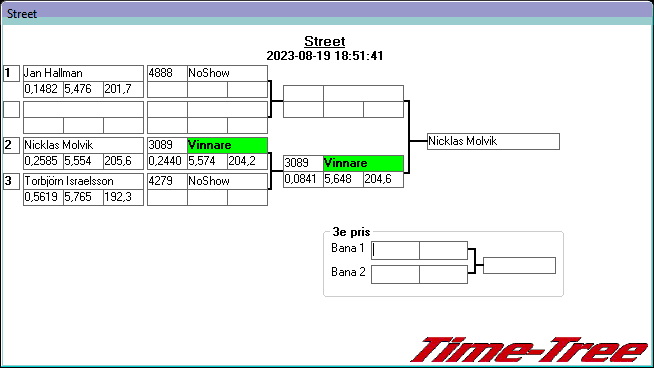Click the Torbjörn Israelsson name field
654x368 pixels.
tap(83, 181)
